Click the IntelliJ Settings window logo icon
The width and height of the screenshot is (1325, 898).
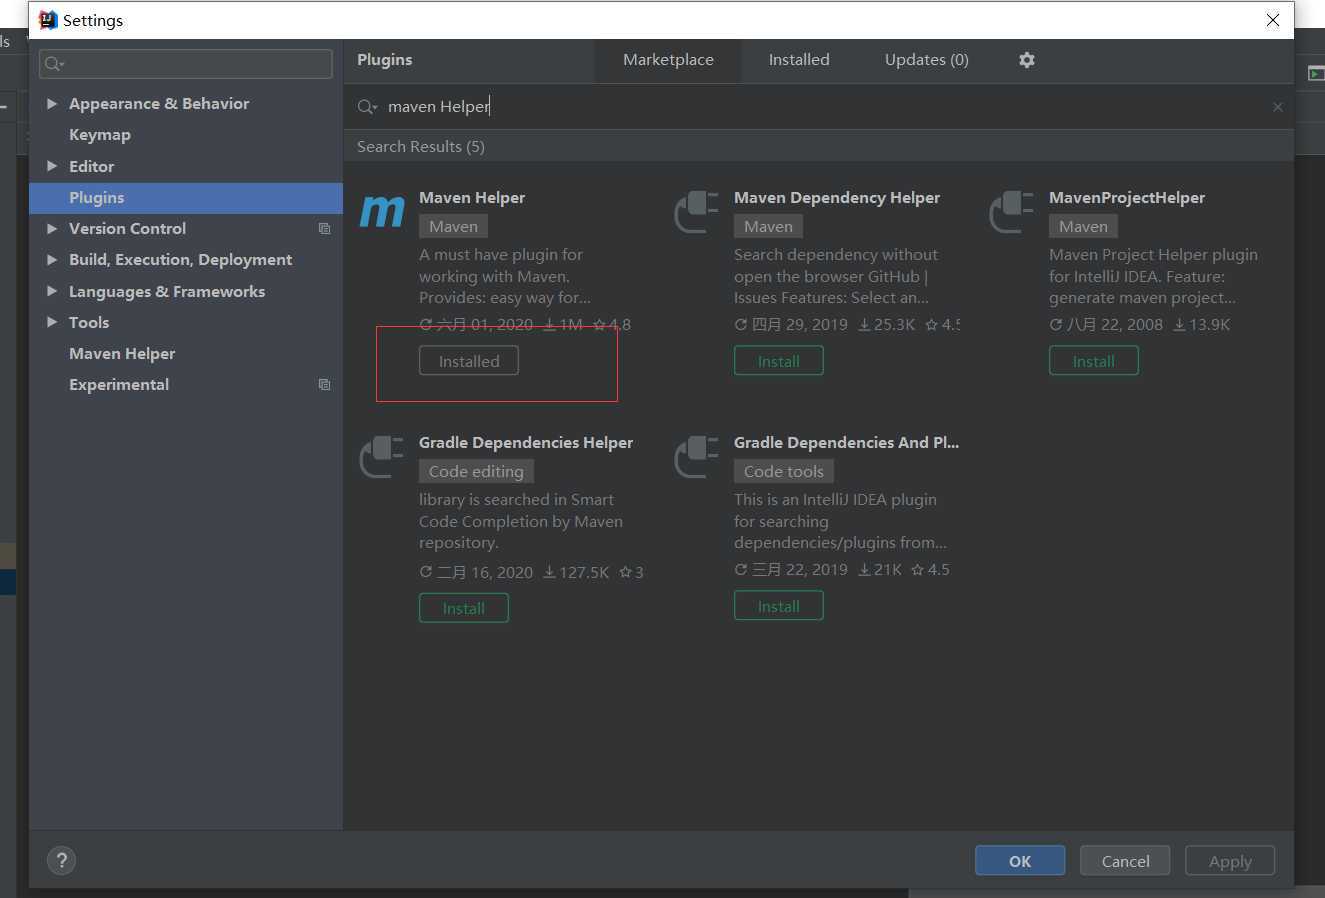[x=48, y=20]
